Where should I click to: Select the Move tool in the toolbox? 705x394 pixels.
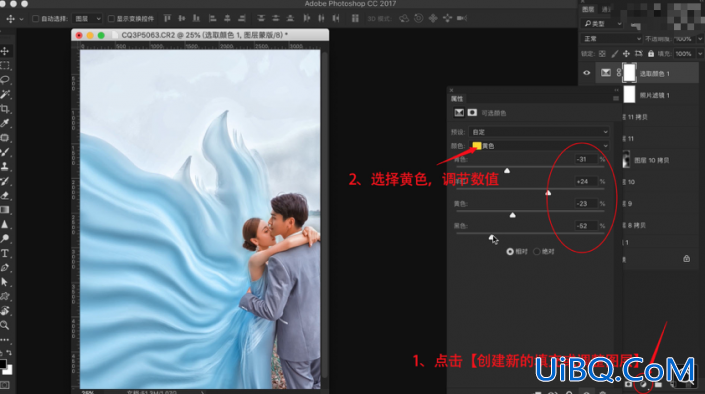click(x=5, y=51)
